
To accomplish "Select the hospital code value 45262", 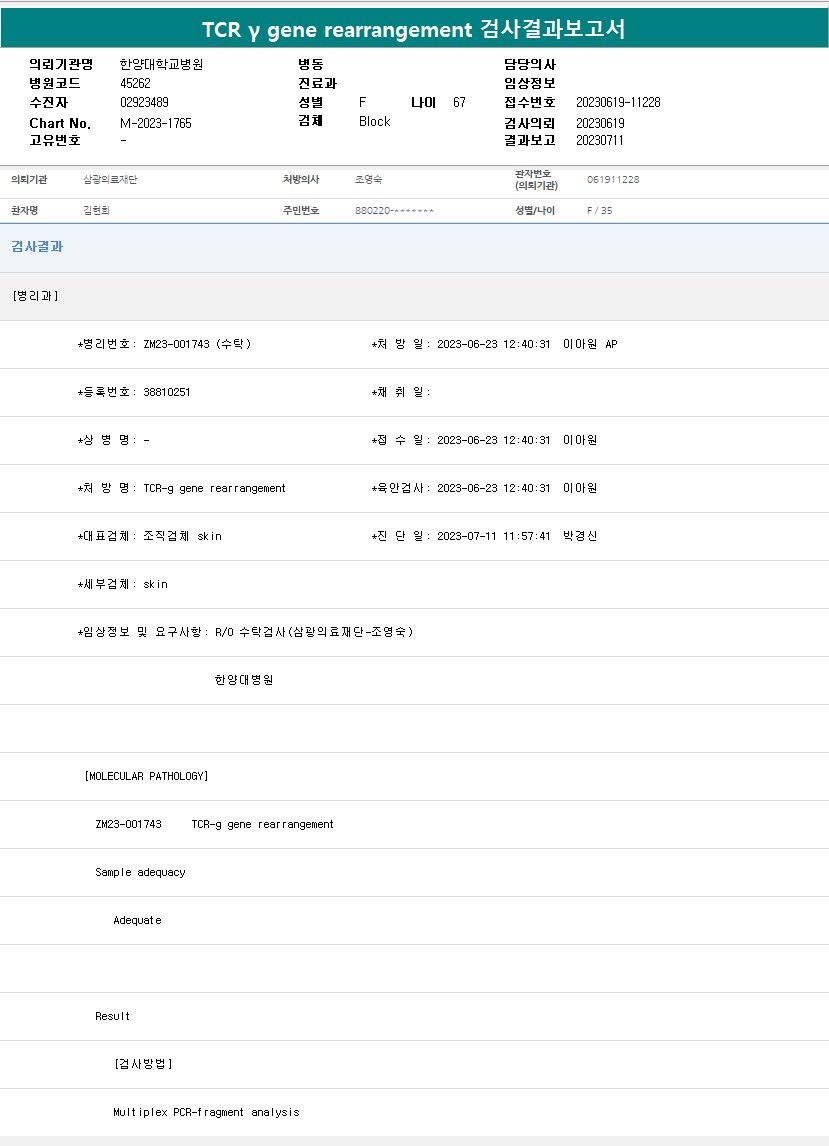I will (x=135, y=84).
